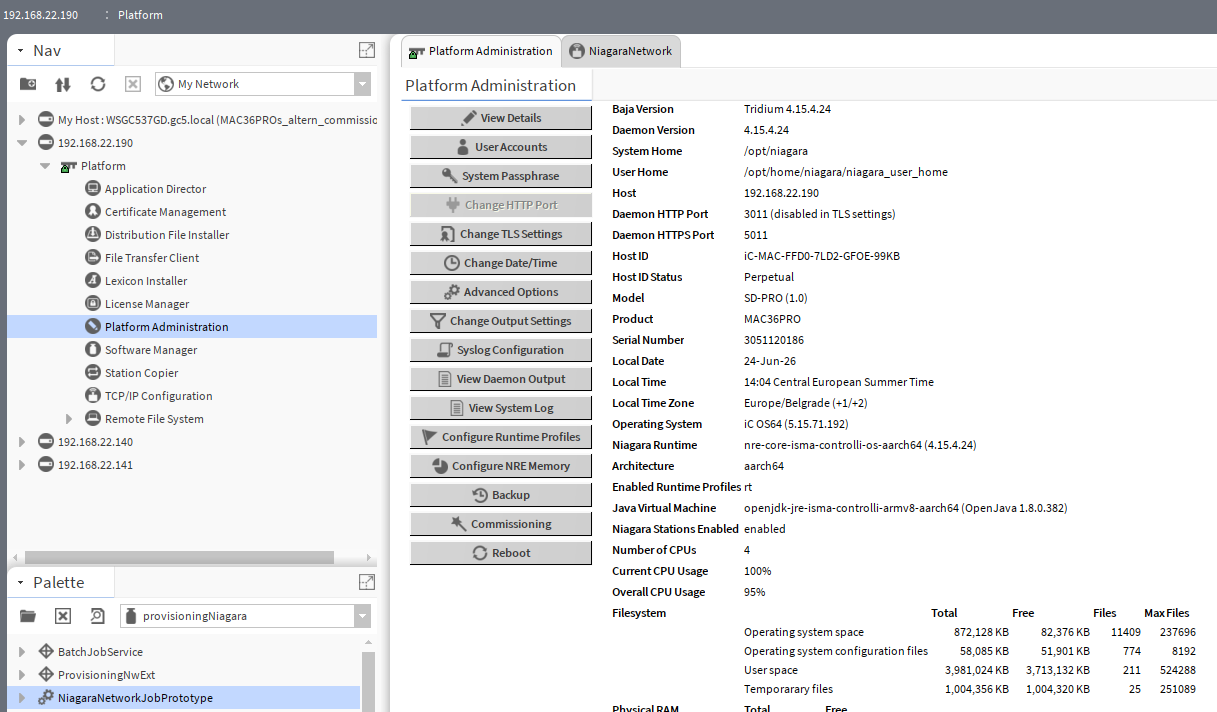Click the BatchJobService palette icon
Viewport: 1217px width, 712px height.
tap(46, 652)
